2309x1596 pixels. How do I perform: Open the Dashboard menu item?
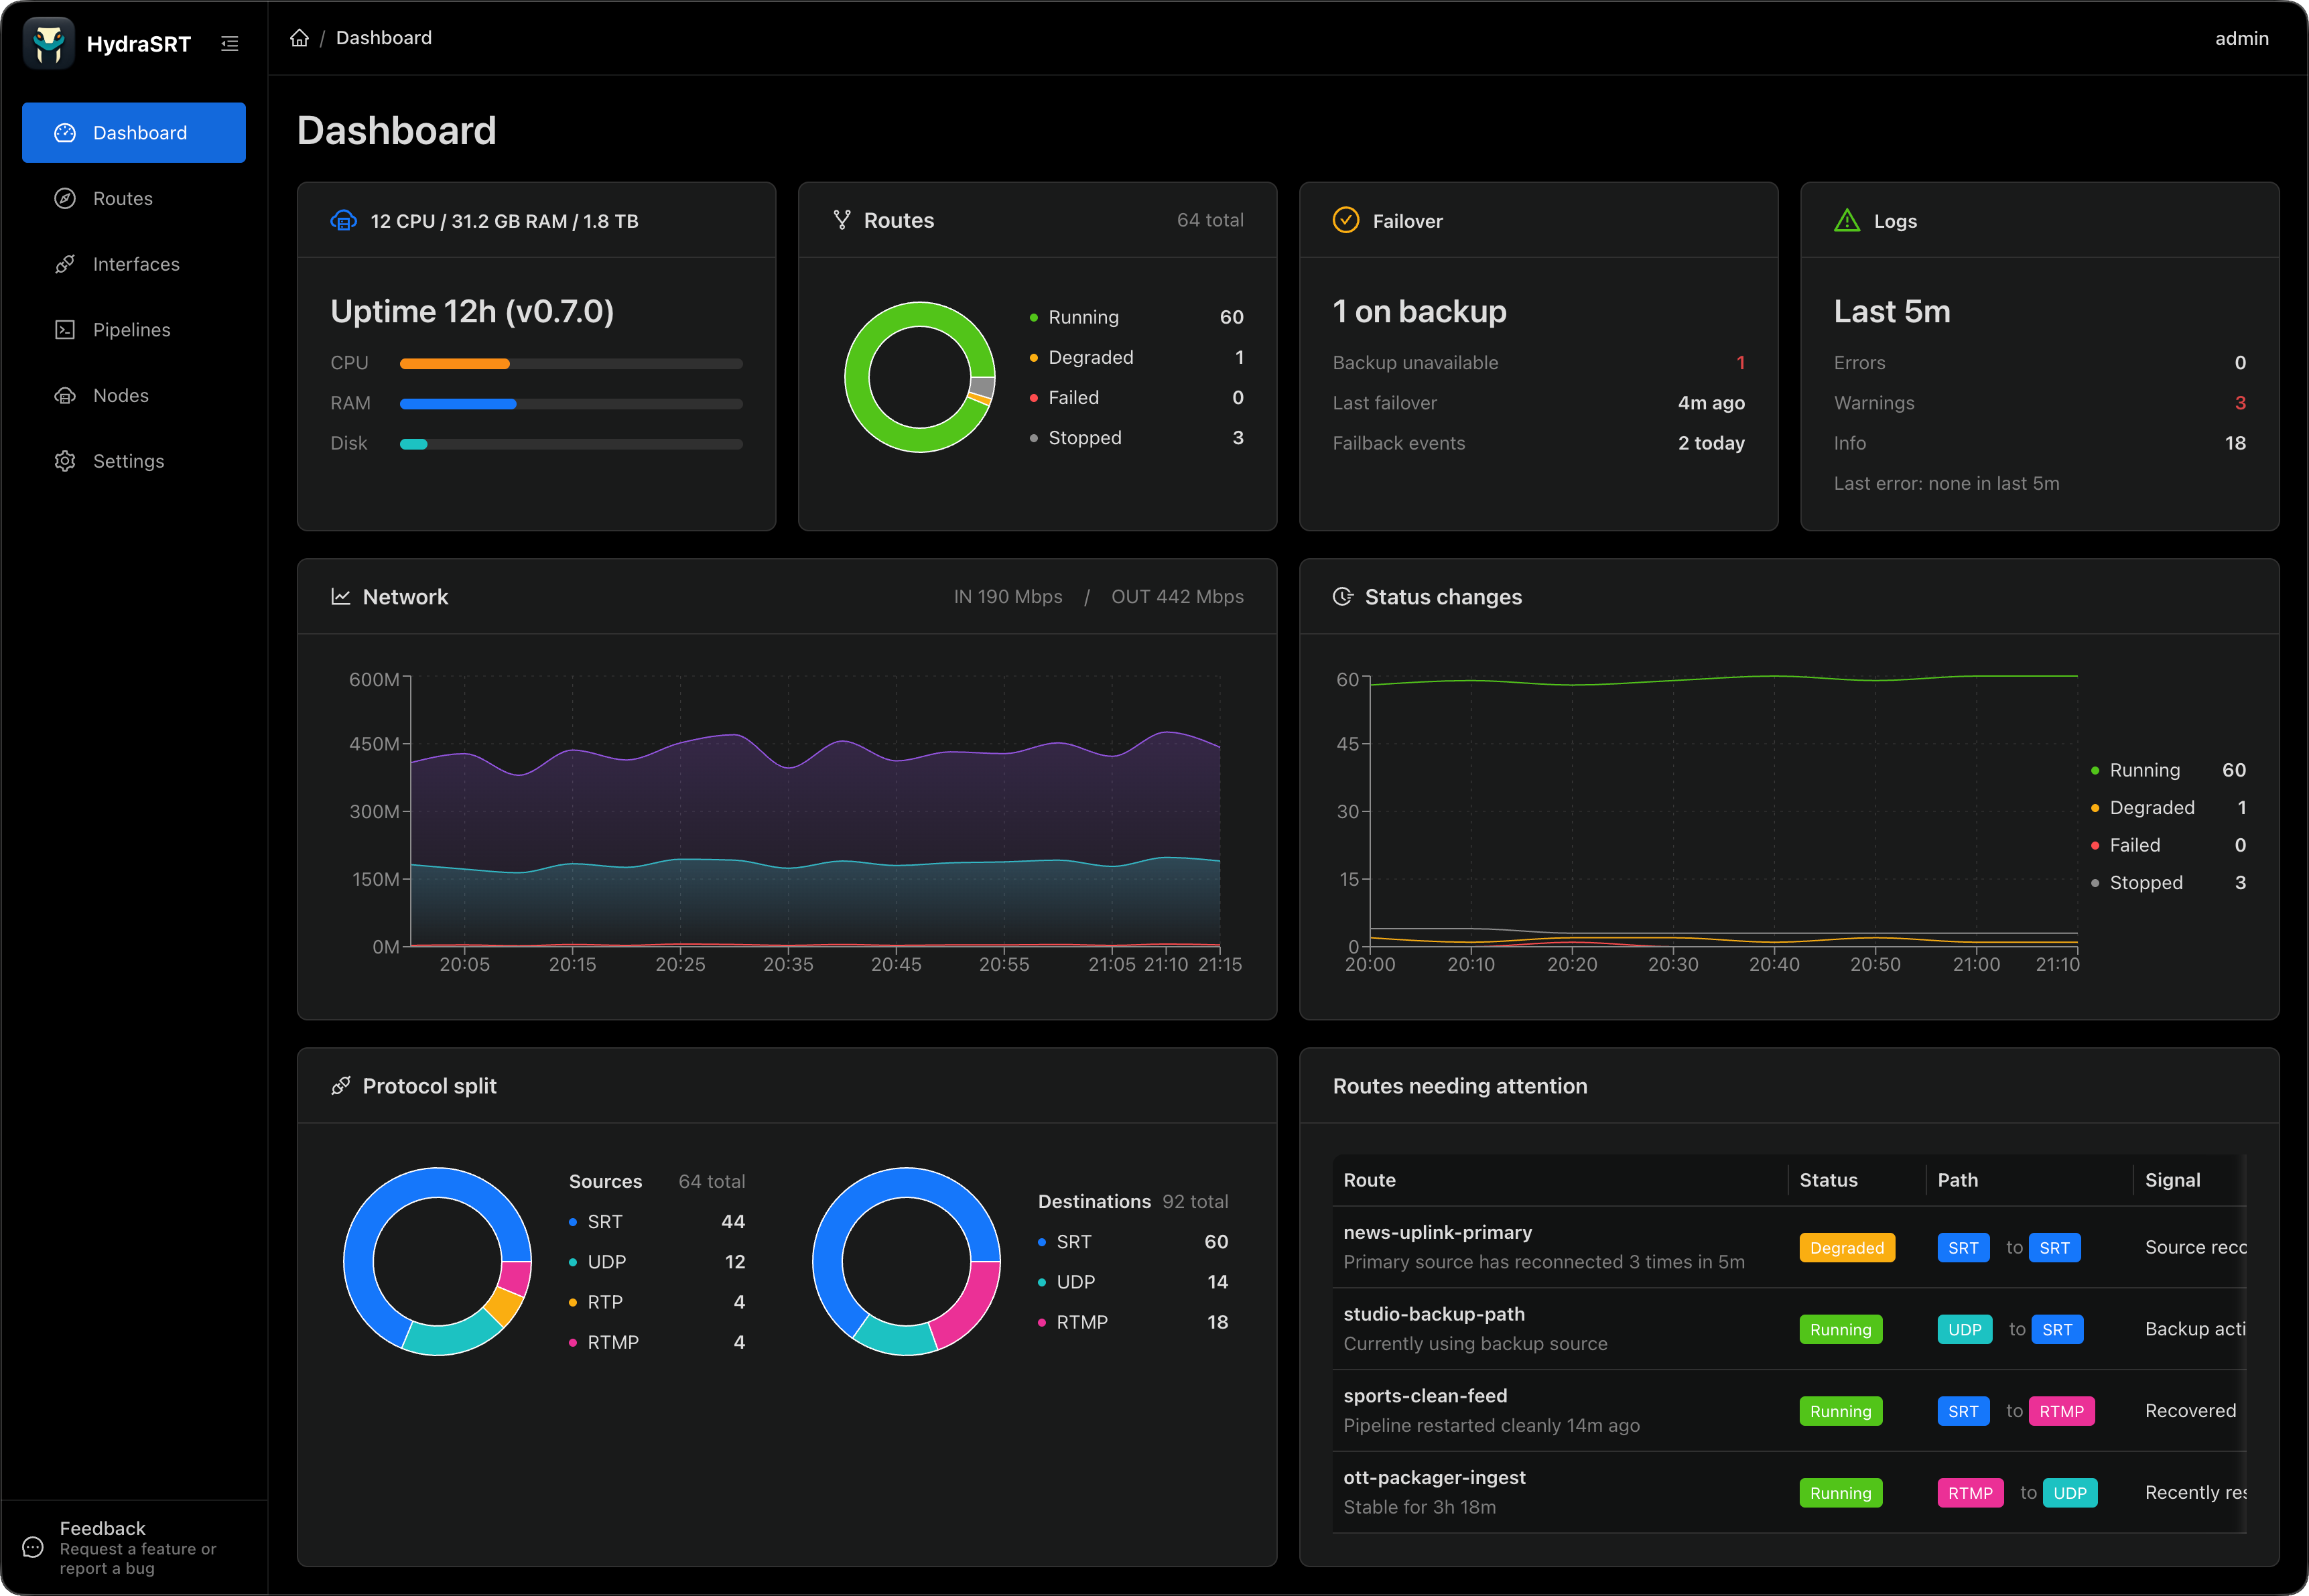point(134,133)
